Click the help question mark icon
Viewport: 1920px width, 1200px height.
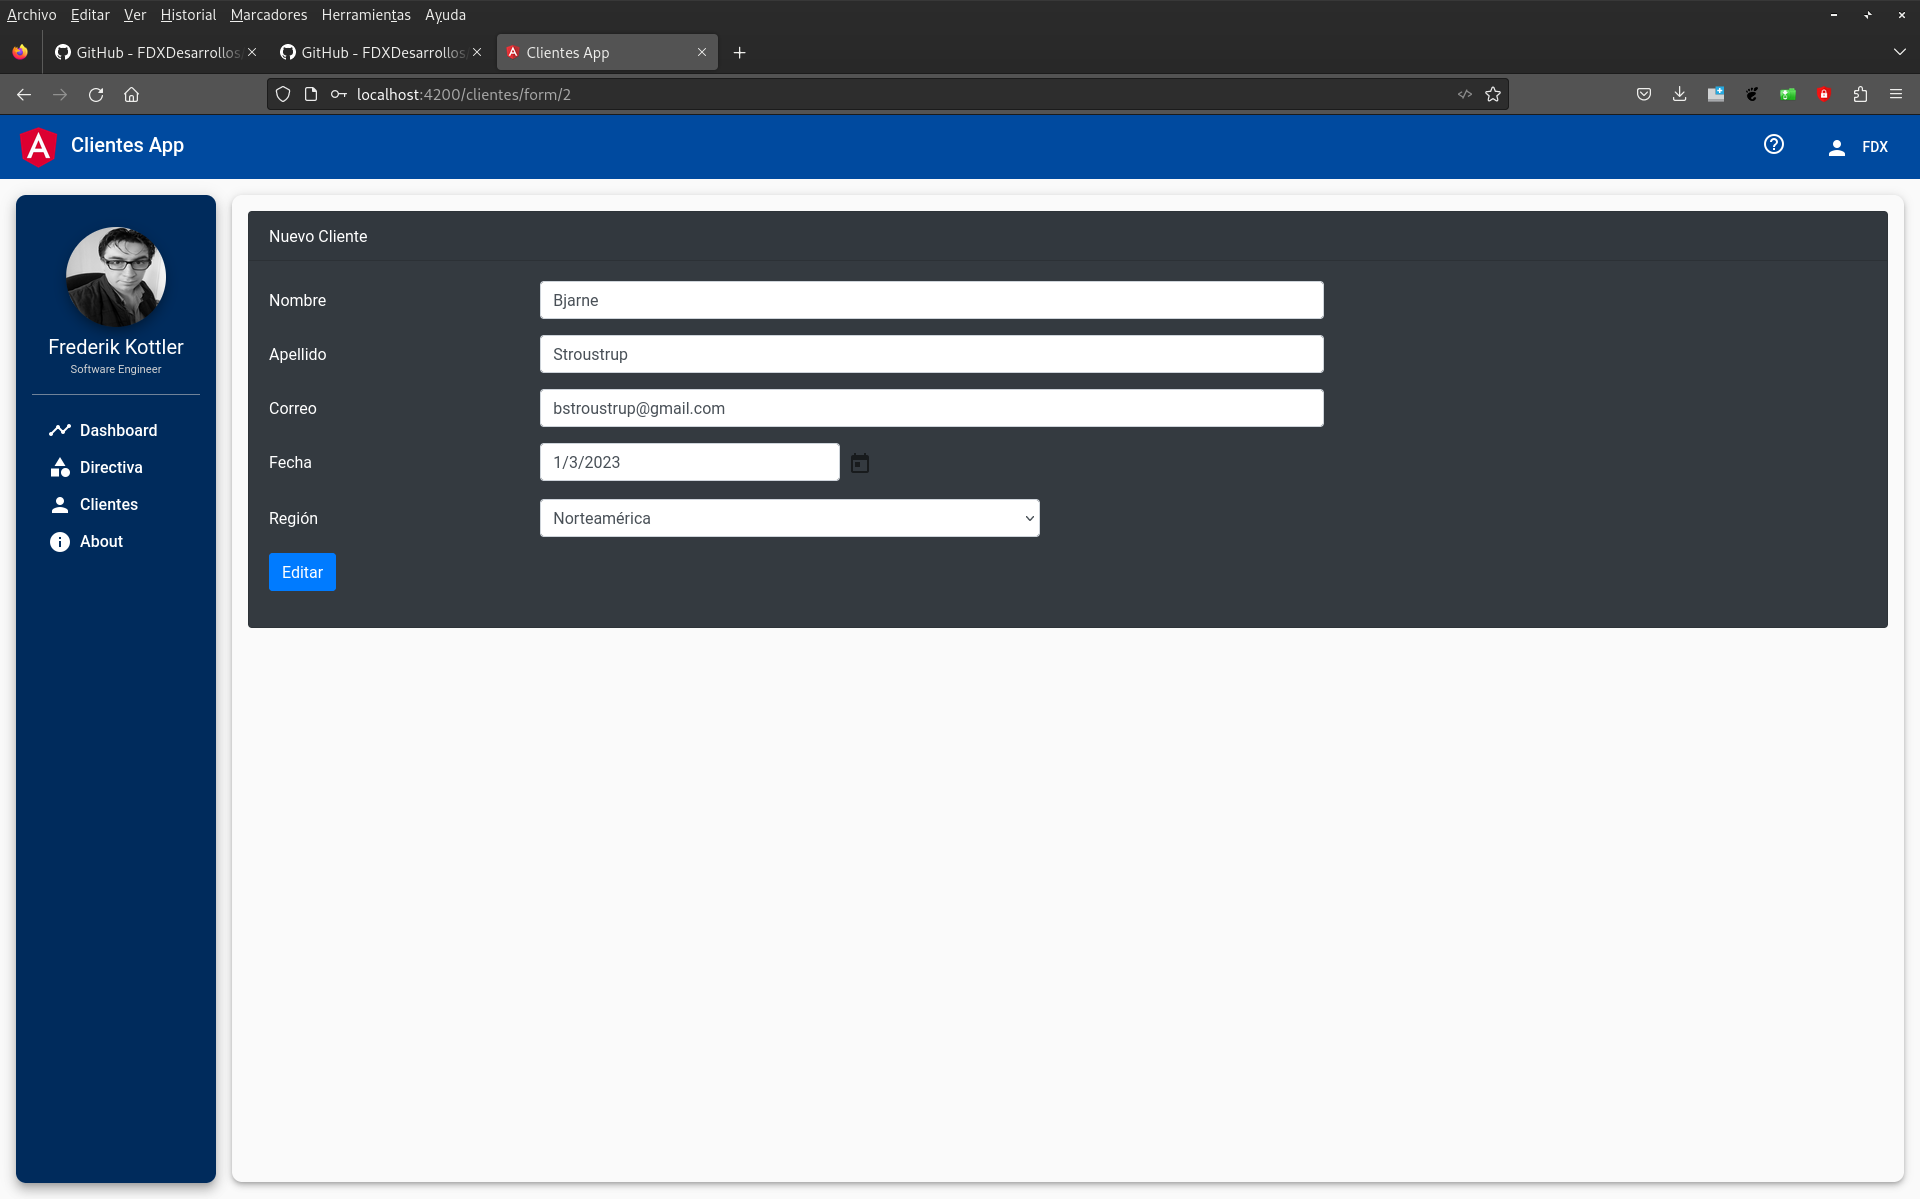(1774, 145)
